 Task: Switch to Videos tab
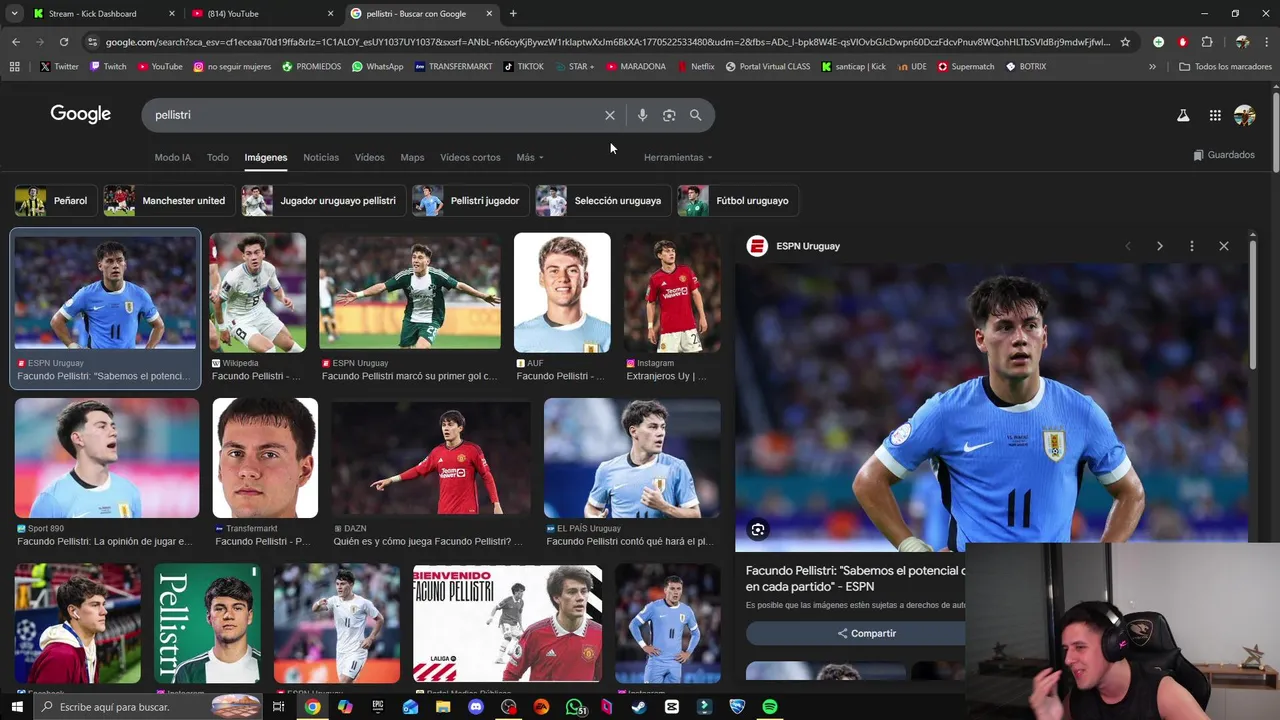pyautogui.click(x=369, y=157)
